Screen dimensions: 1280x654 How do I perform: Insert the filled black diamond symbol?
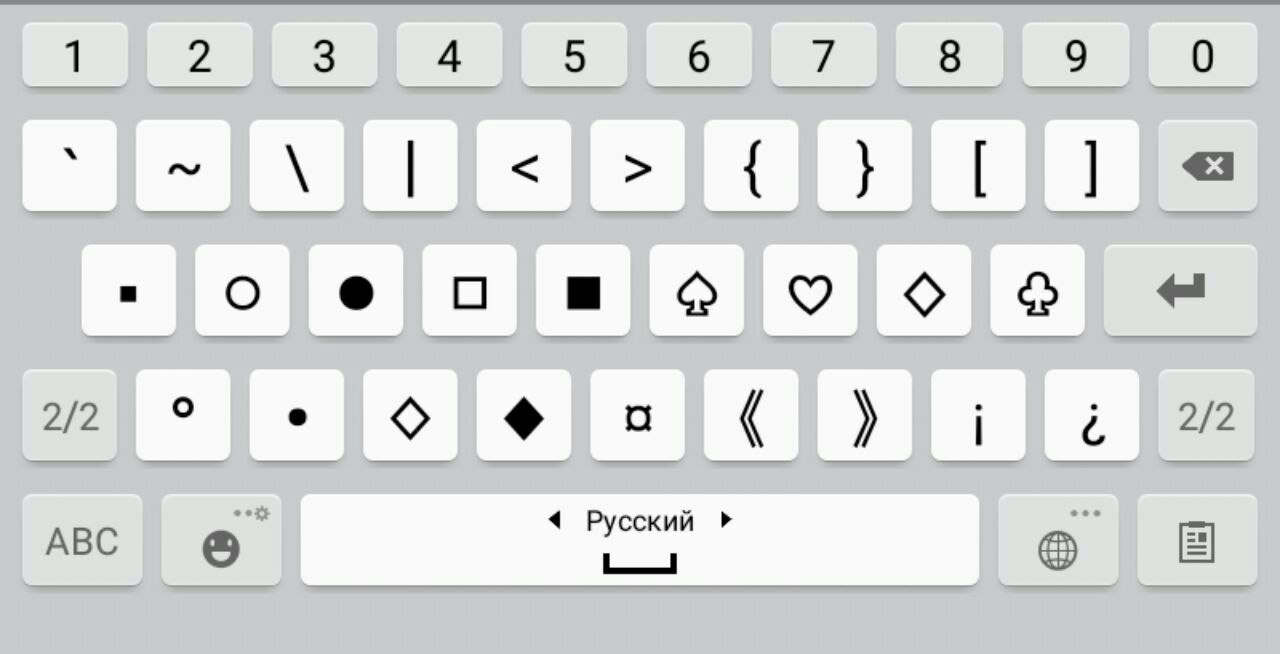click(x=523, y=416)
